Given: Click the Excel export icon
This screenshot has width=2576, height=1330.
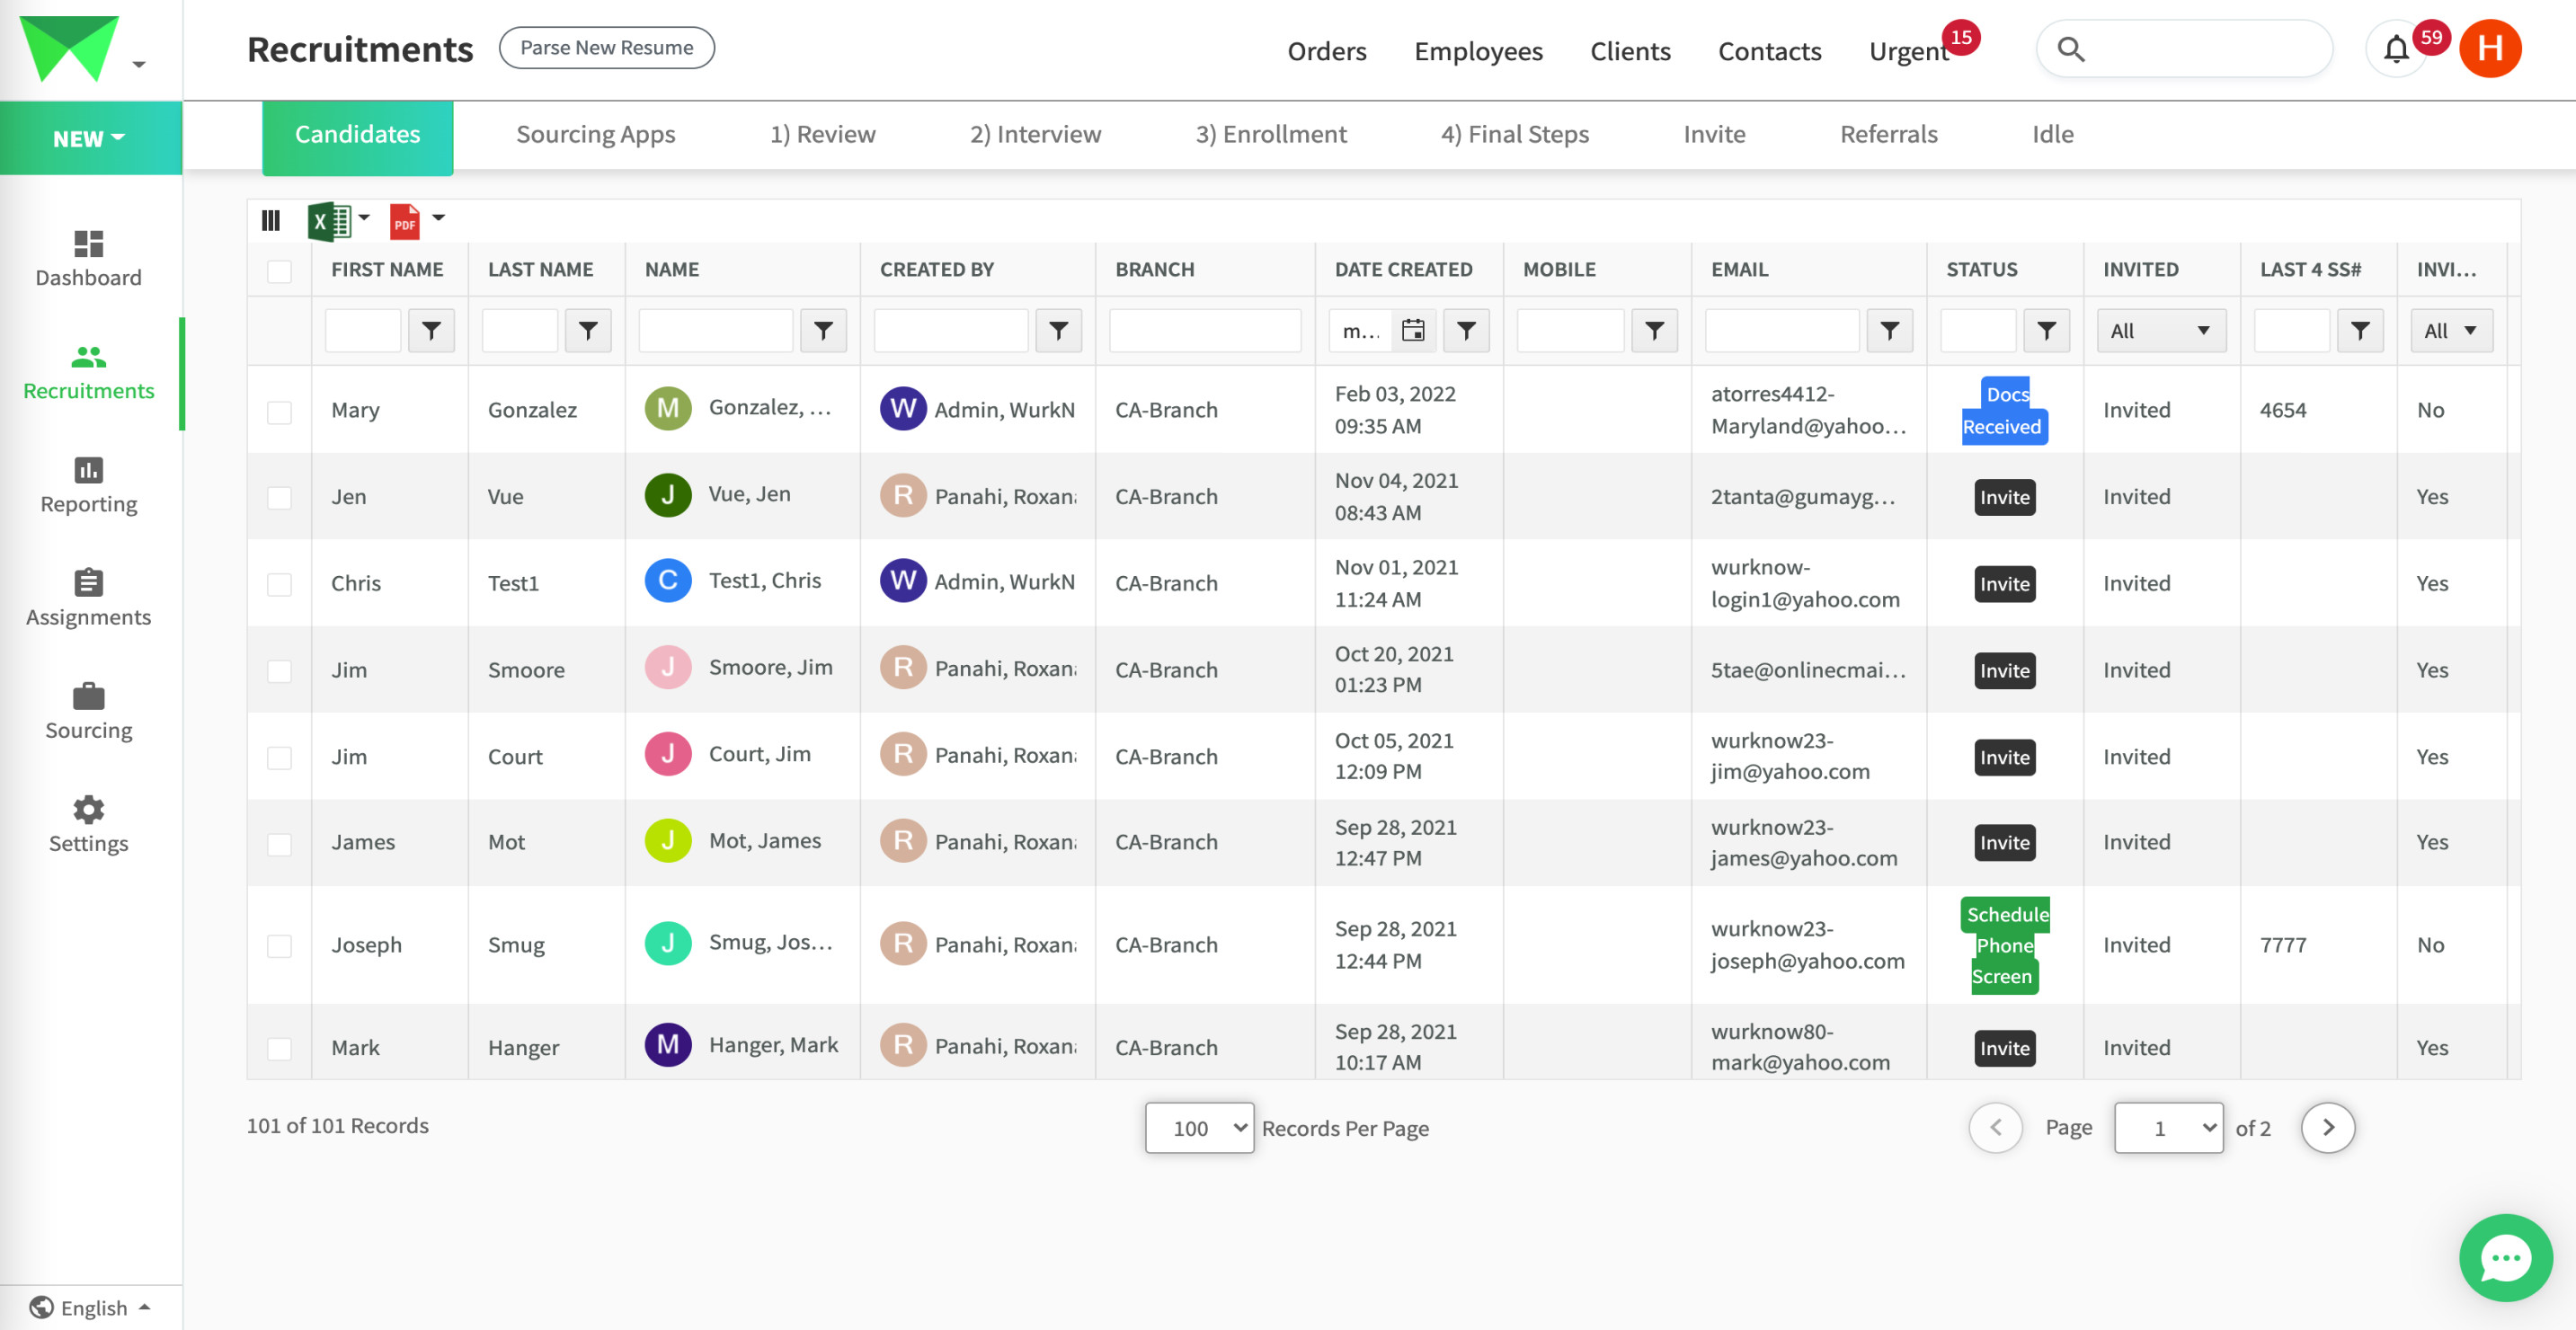Looking at the screenshot, I should (328, 220).
